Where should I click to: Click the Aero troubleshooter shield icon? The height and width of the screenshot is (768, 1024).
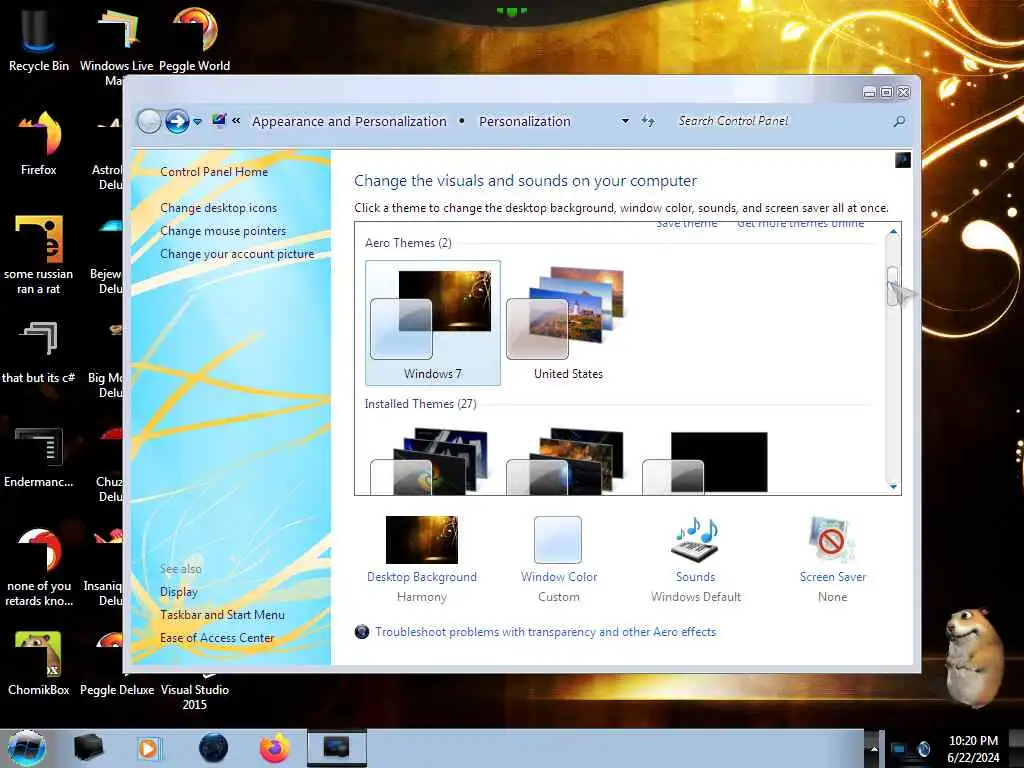point(362,632)
